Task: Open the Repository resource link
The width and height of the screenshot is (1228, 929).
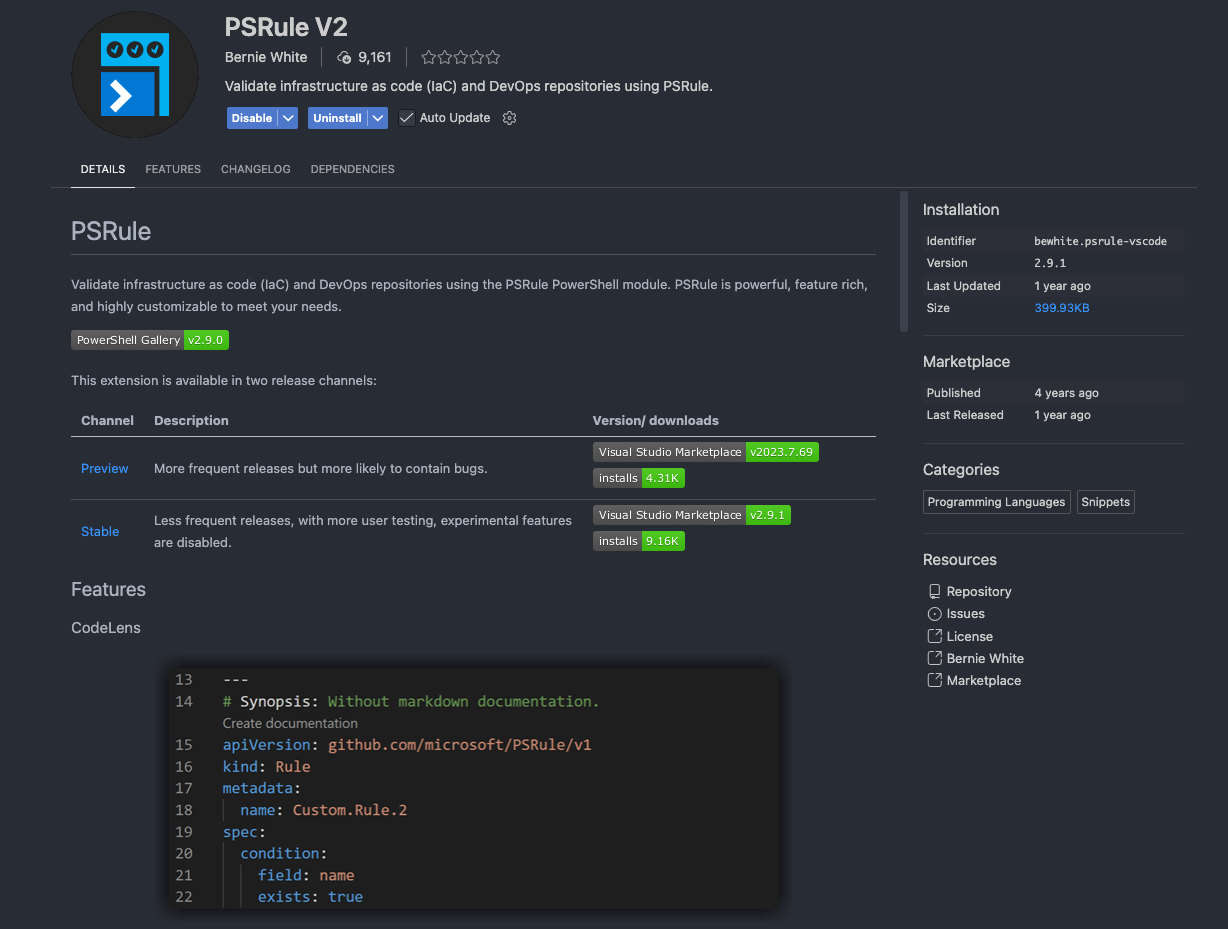Action: [x=979, y=591]
